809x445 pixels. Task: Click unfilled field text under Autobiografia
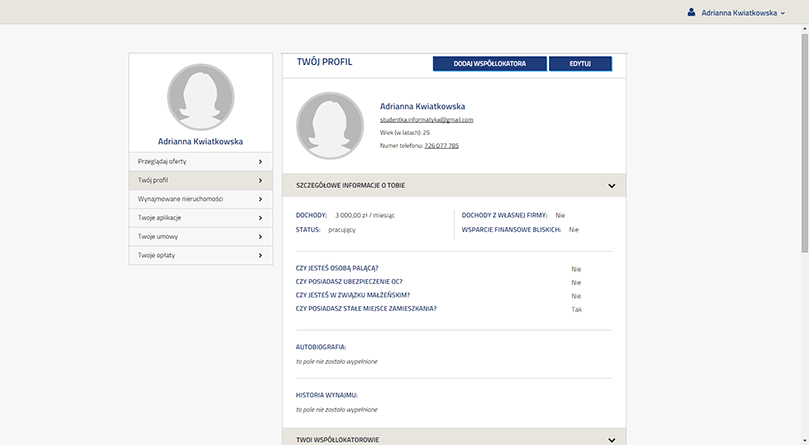click(x=336, y=362)
